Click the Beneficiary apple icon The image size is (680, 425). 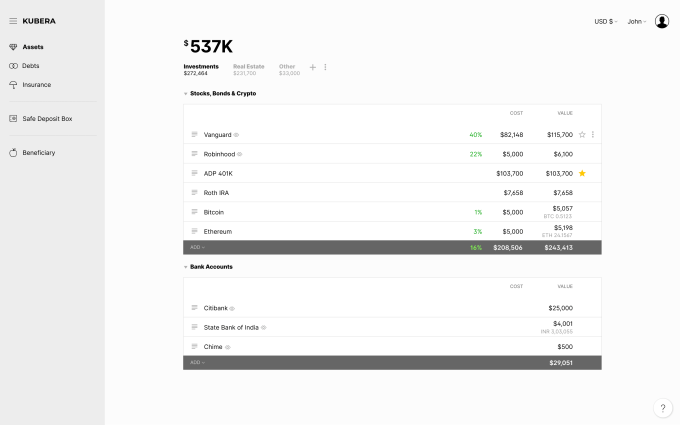13,153
